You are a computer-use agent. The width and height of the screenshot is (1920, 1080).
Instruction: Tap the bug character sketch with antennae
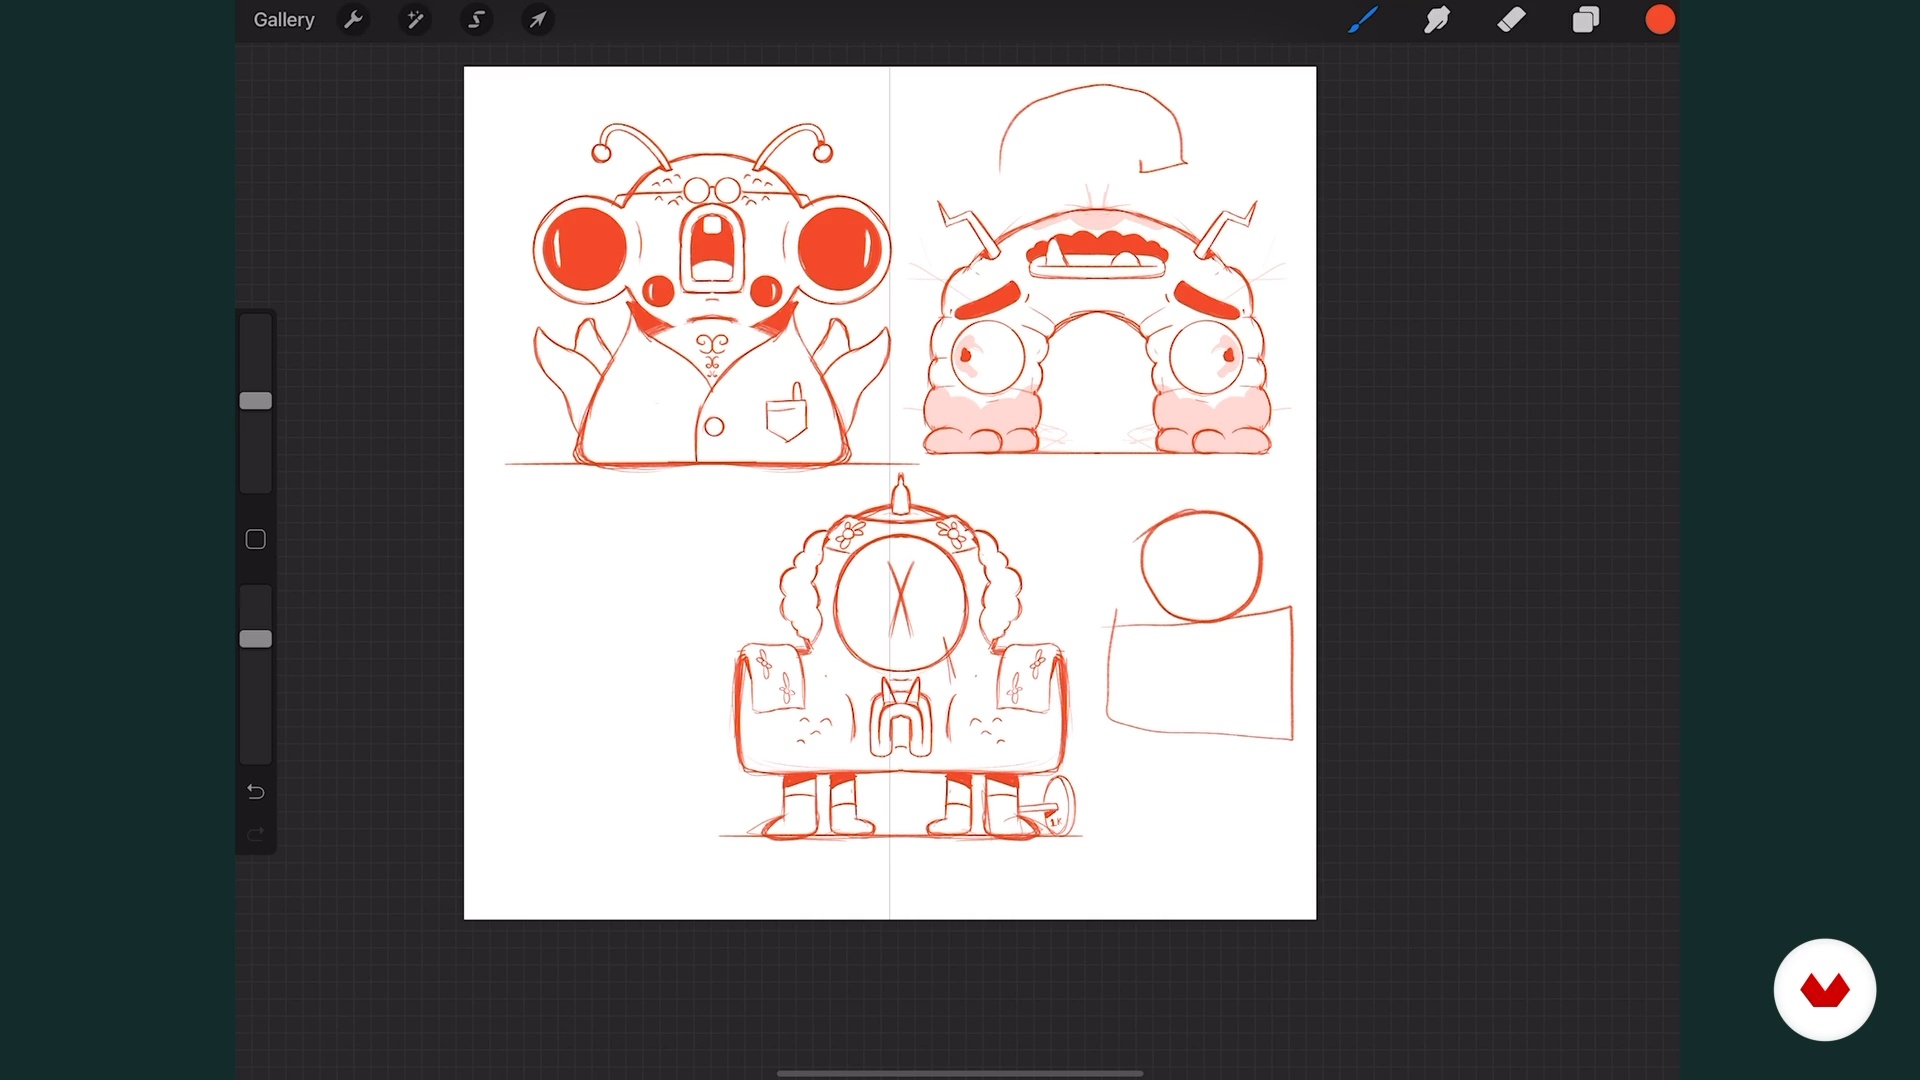pos(711,300)
